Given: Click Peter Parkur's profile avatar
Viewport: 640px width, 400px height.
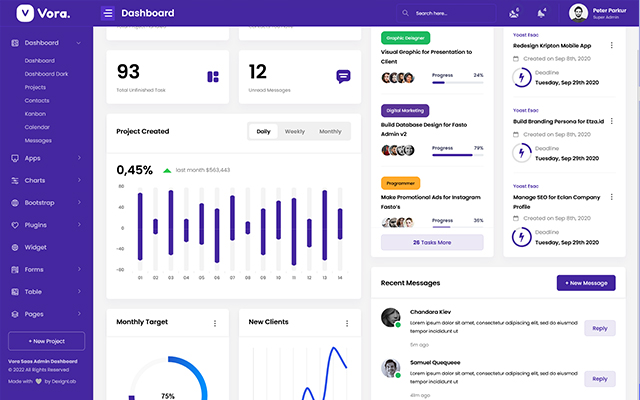Looking at the screenshot, I should click(x=577, y=13).
